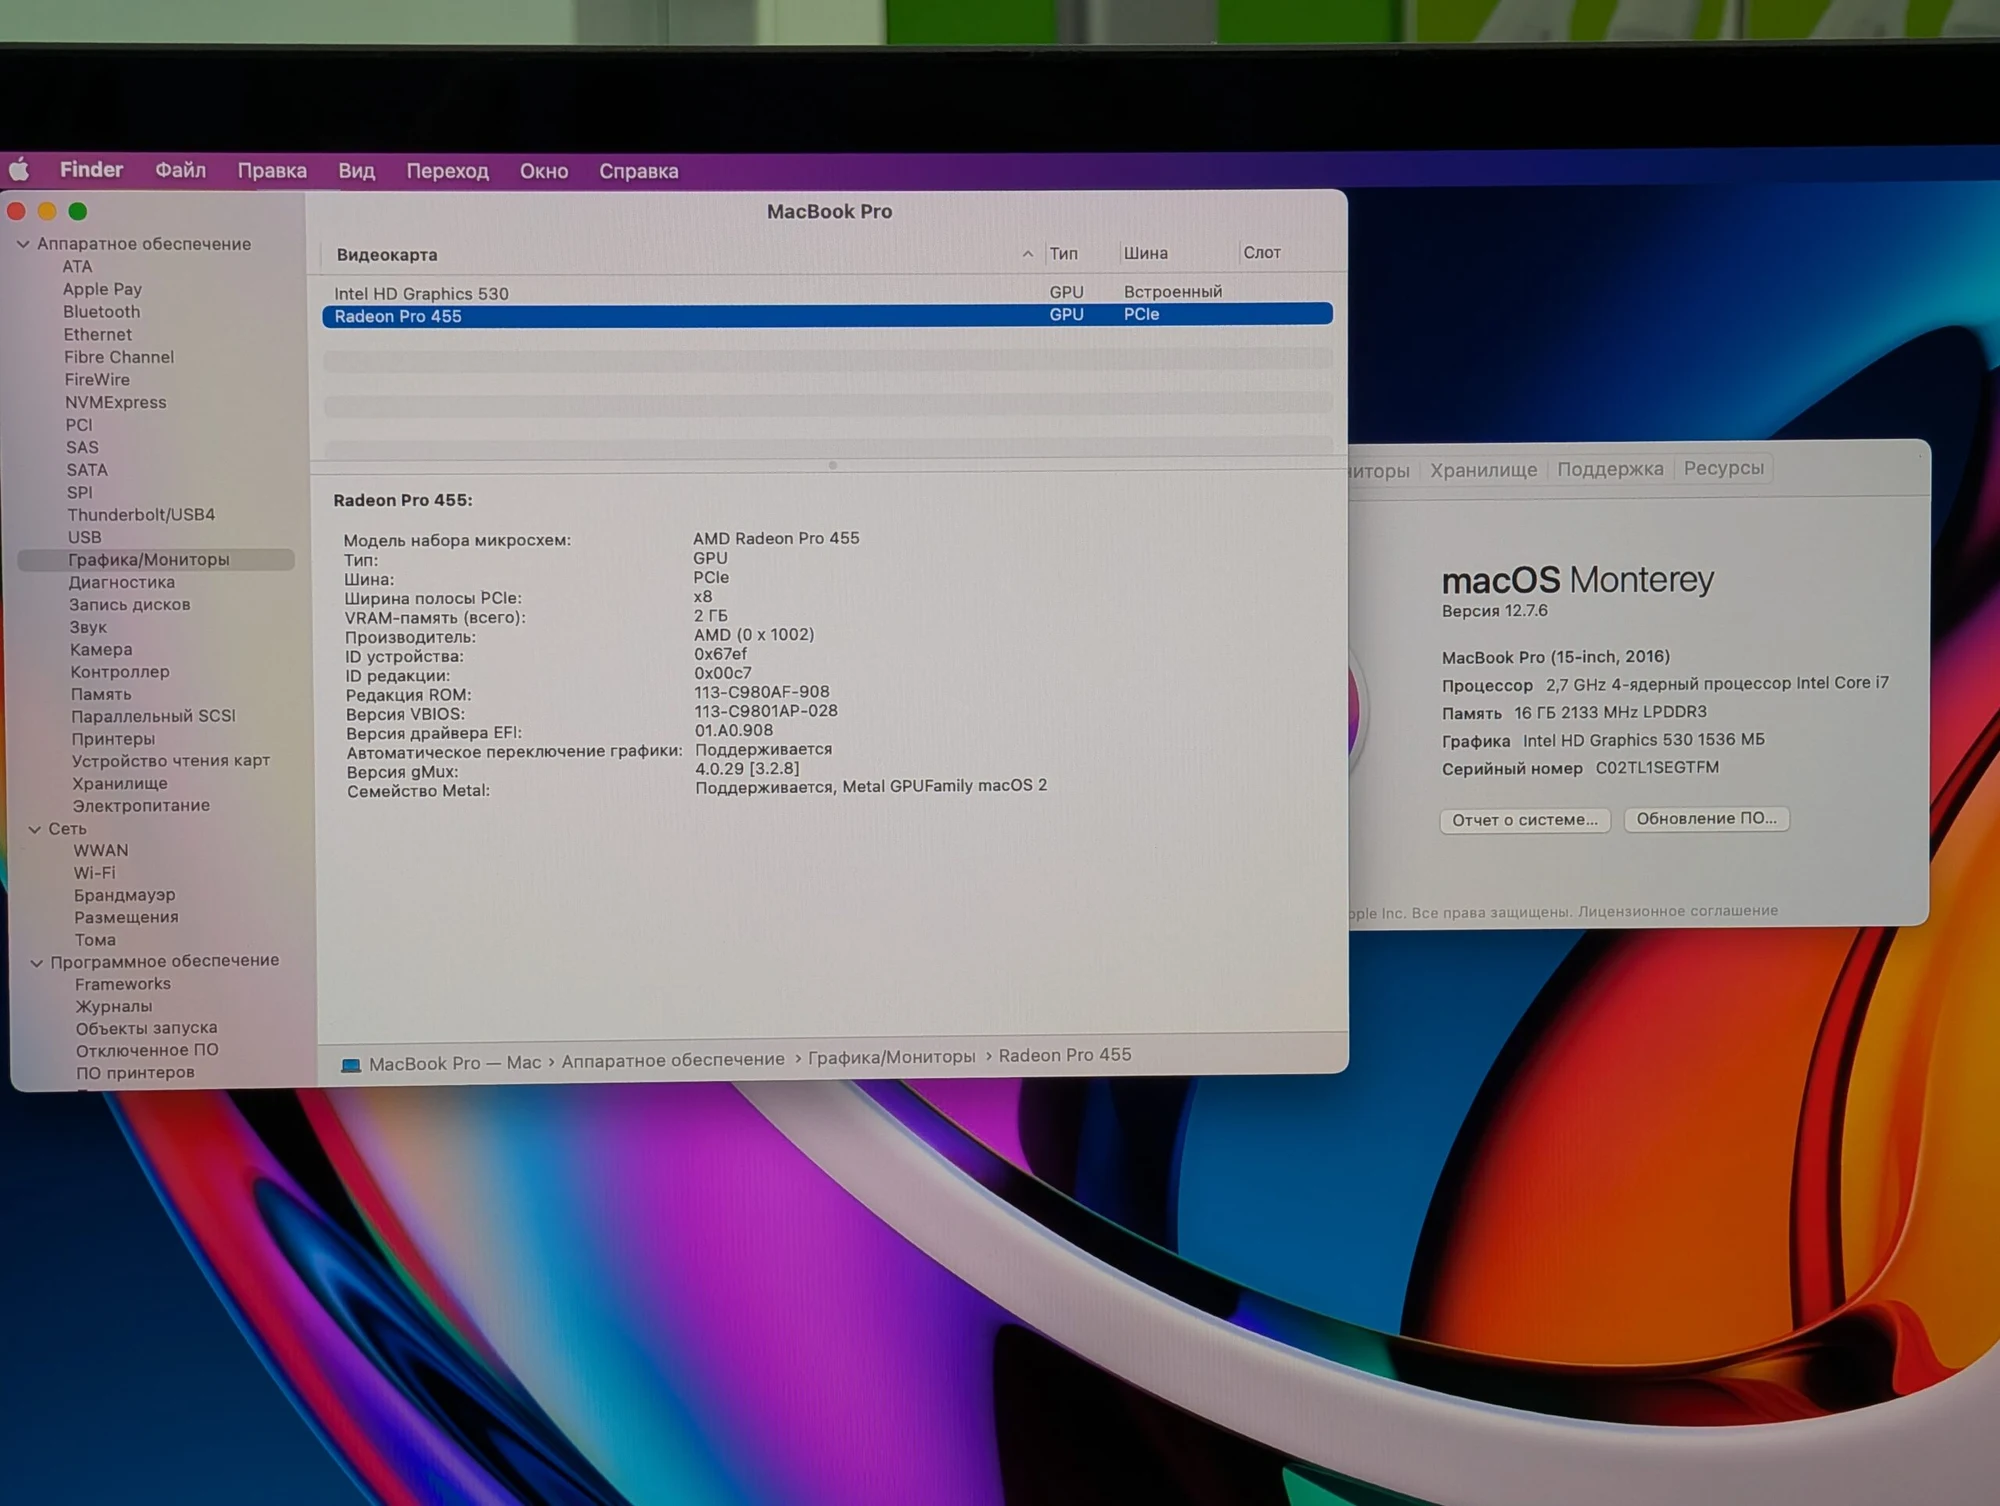Select Bluetooth in the sidebar
2000x1506 pixels.
(101, 312)
